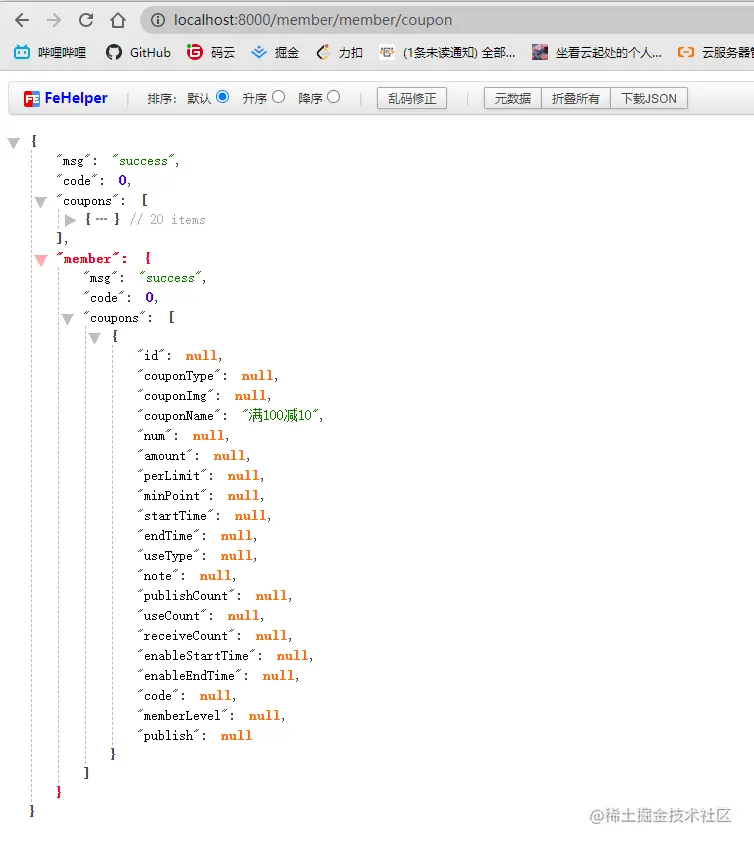The height and width of the screenshot is (847, 754).
Task: Click the "publishCount" key
Action: [x=186, y=596]
